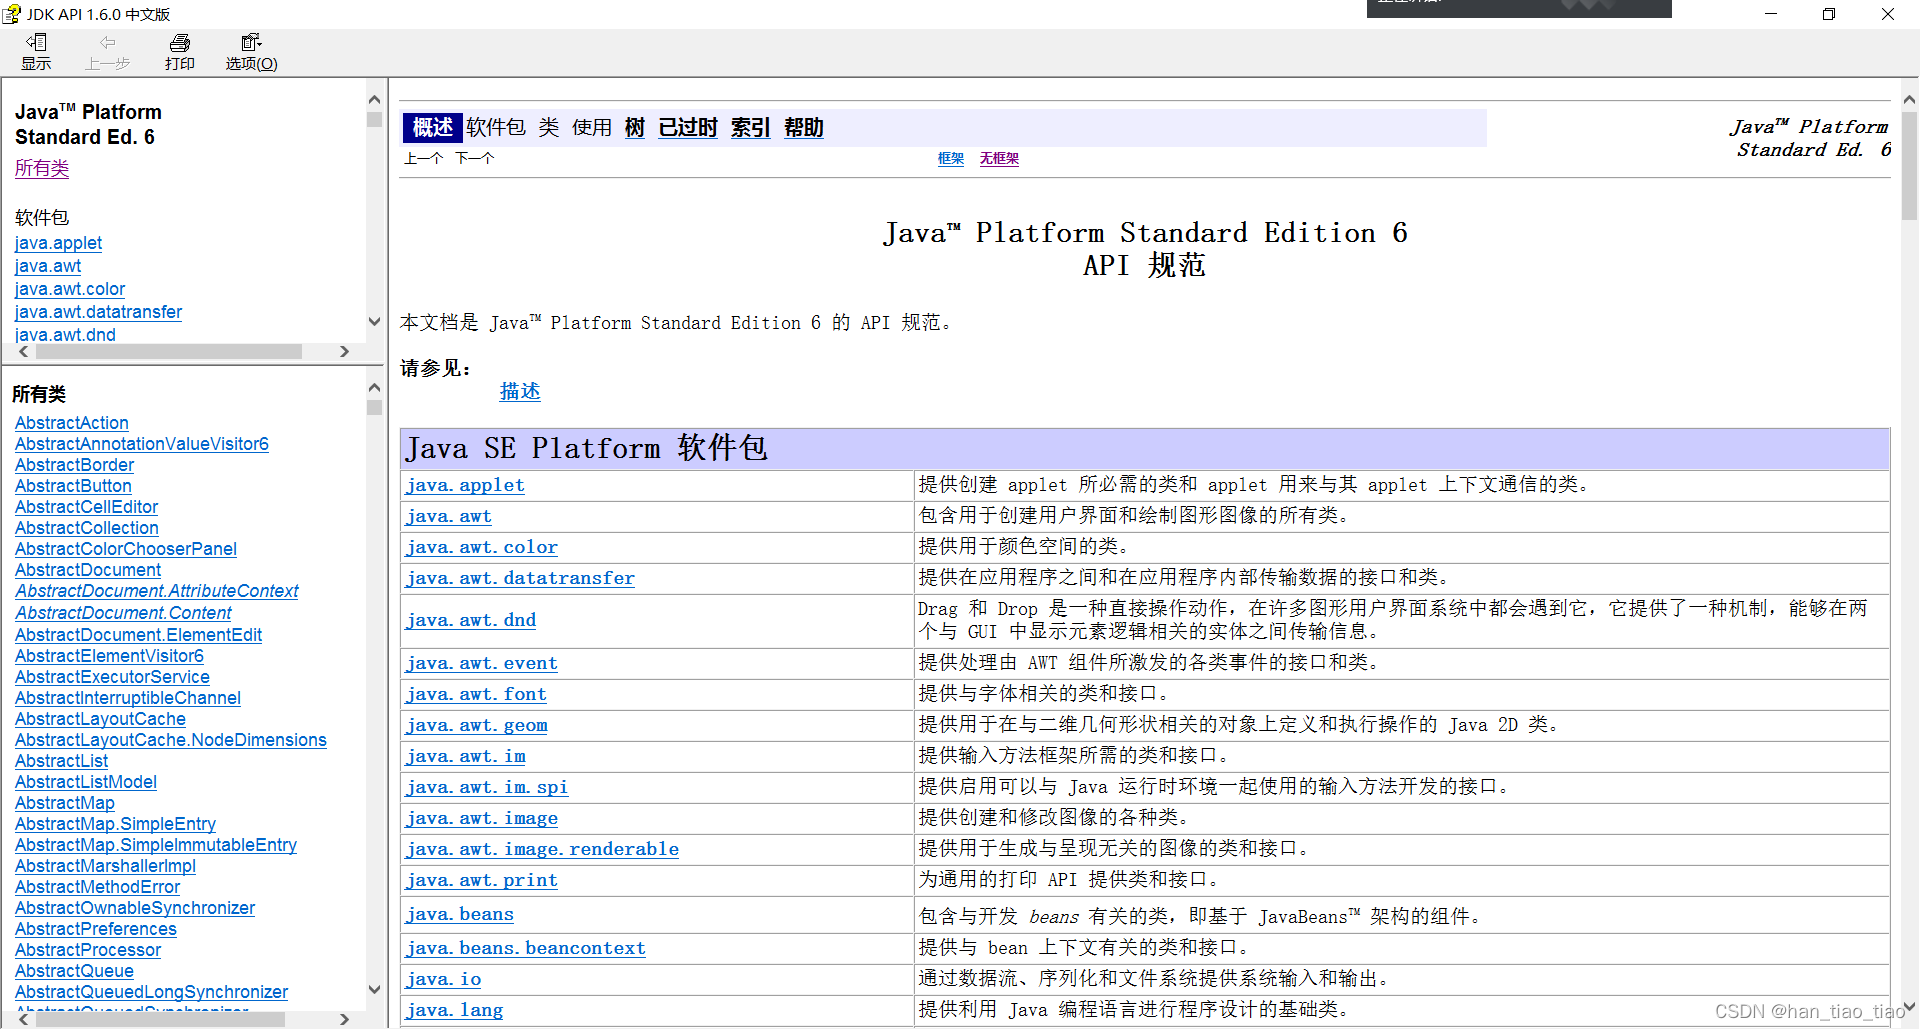1920x1030 pixels.
Task: Open the AbstractMethodError class link
Action: coord(97,887)
